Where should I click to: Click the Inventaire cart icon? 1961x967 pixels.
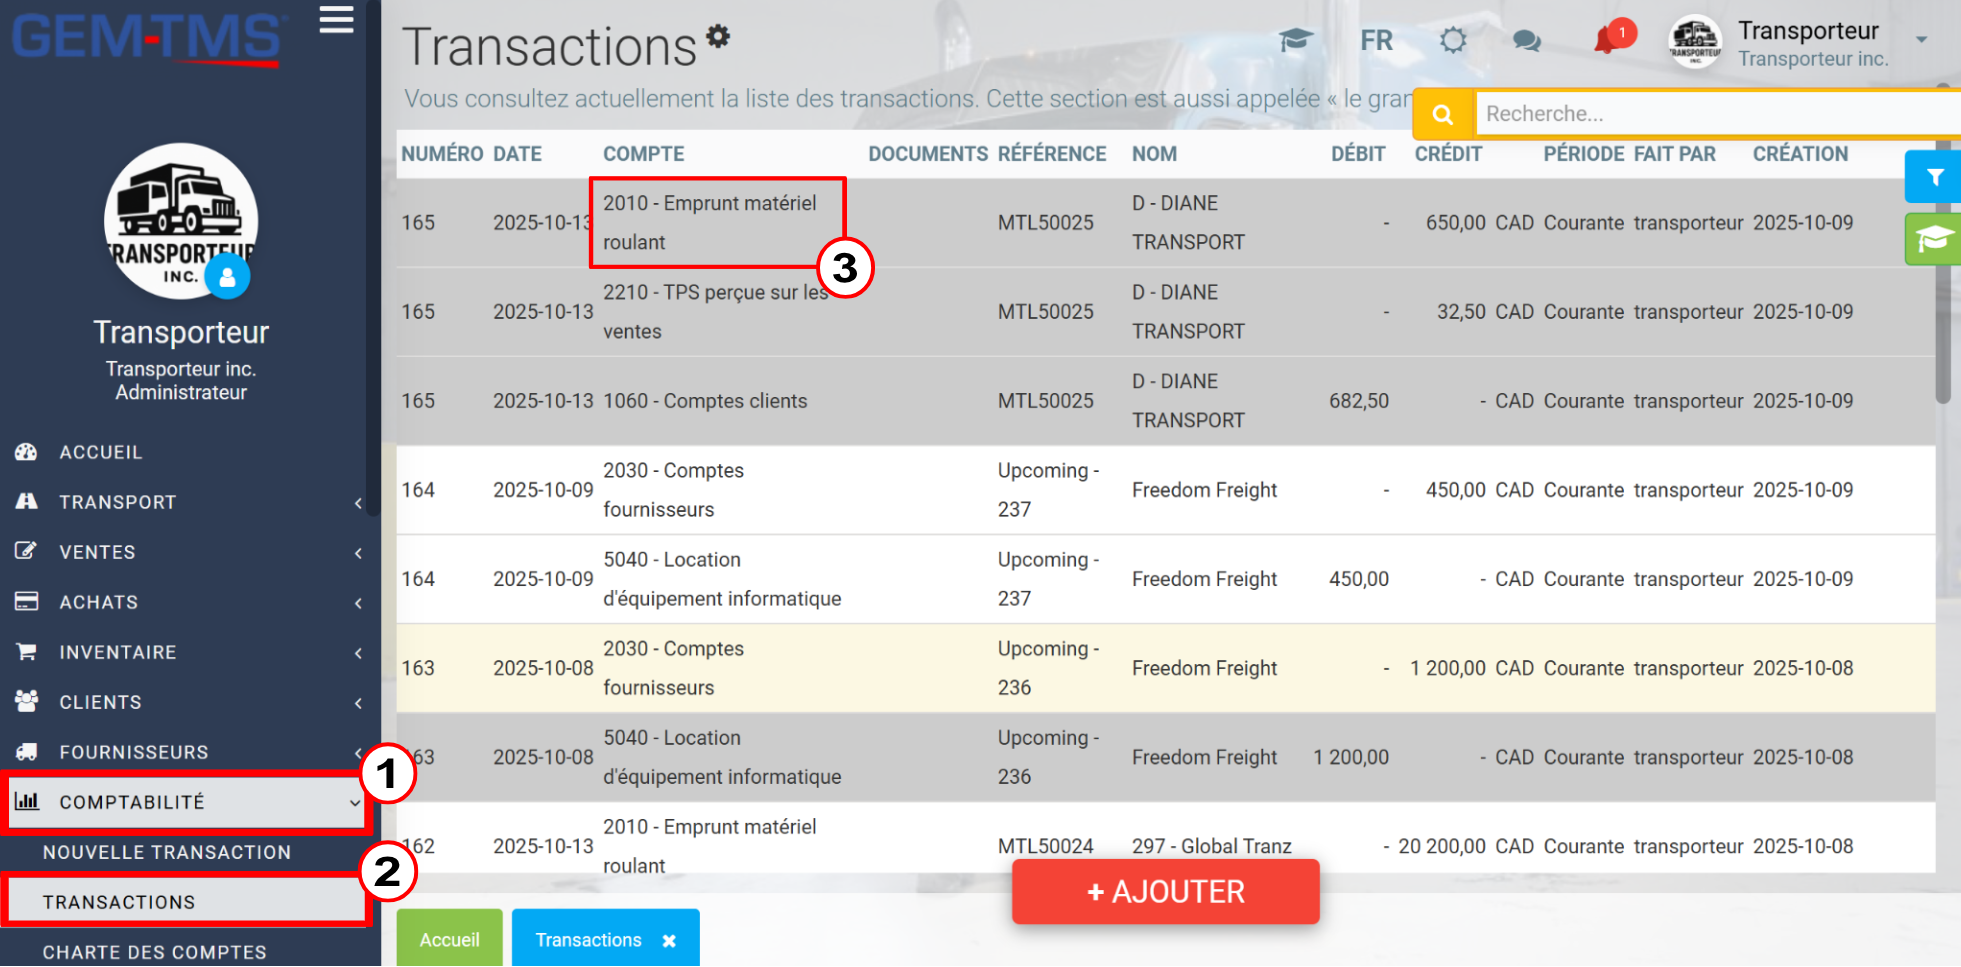point(26,651)
